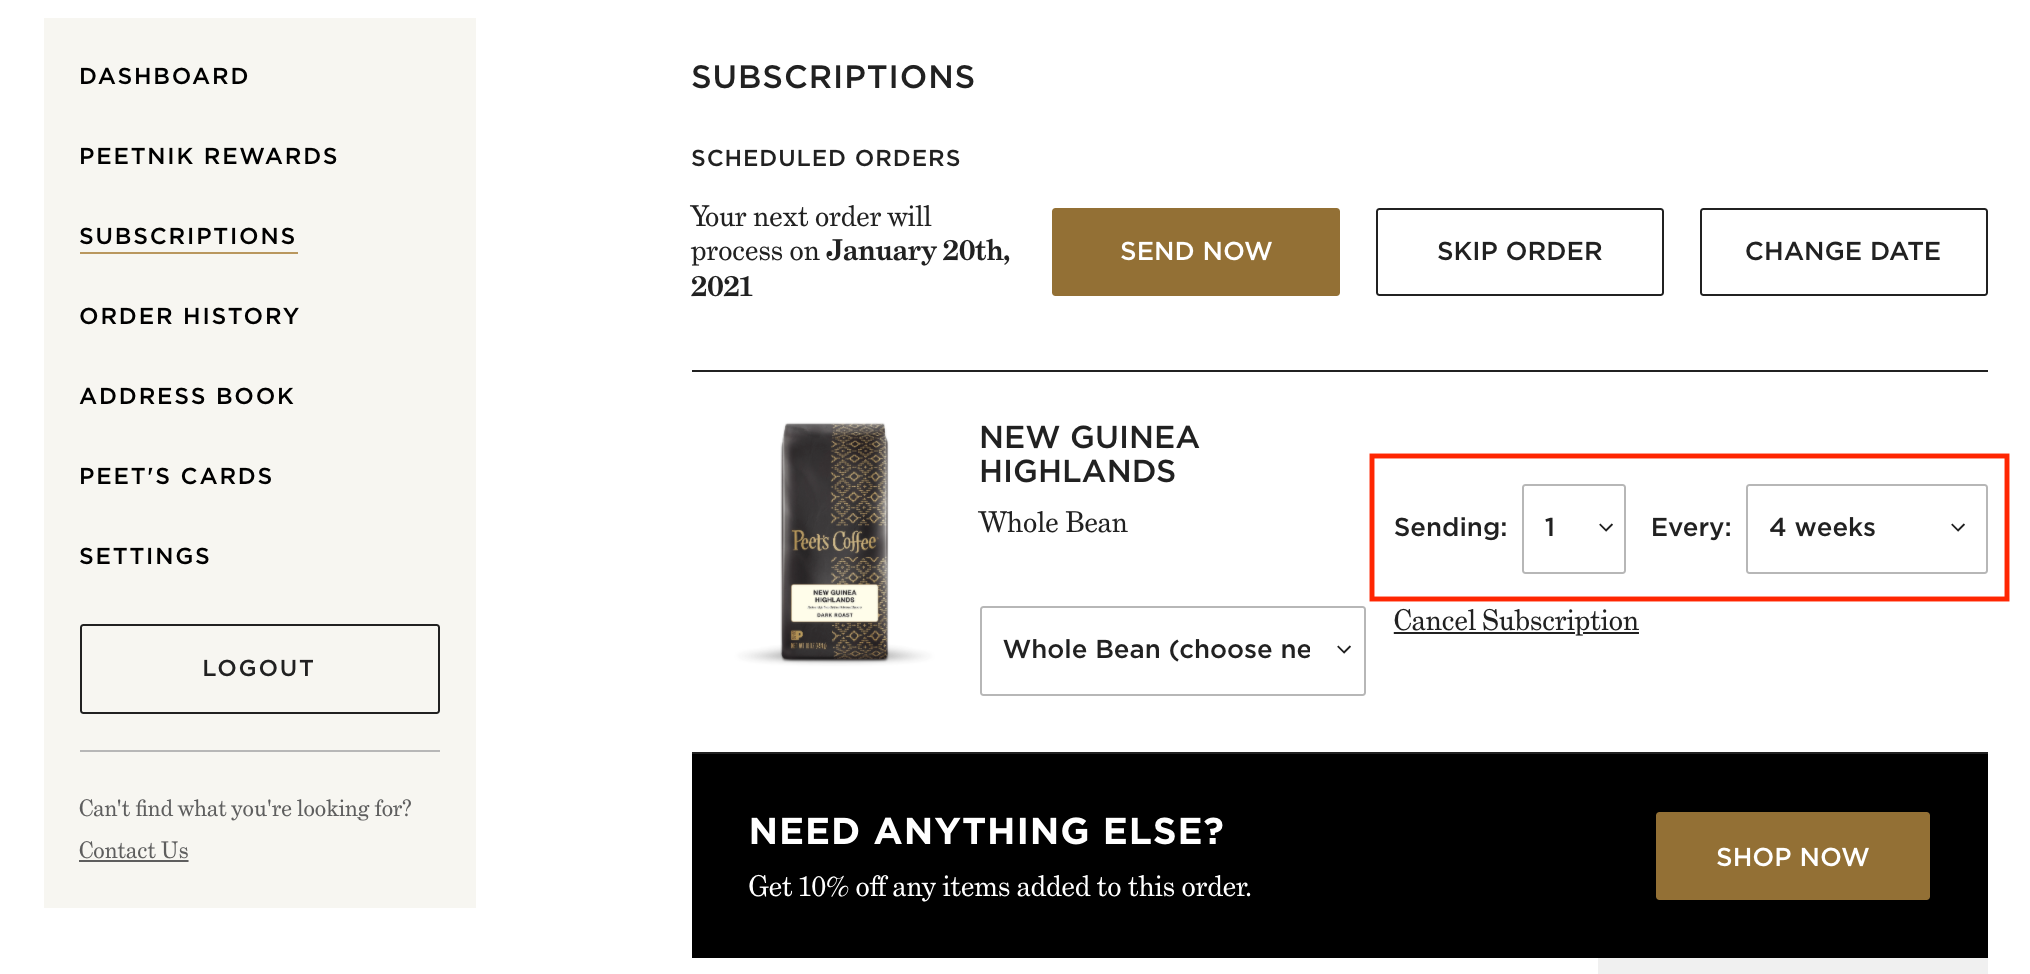Click the Need Anything Else banner
This screenshot has height=974, width=2030.
(x=1100, y=856)
